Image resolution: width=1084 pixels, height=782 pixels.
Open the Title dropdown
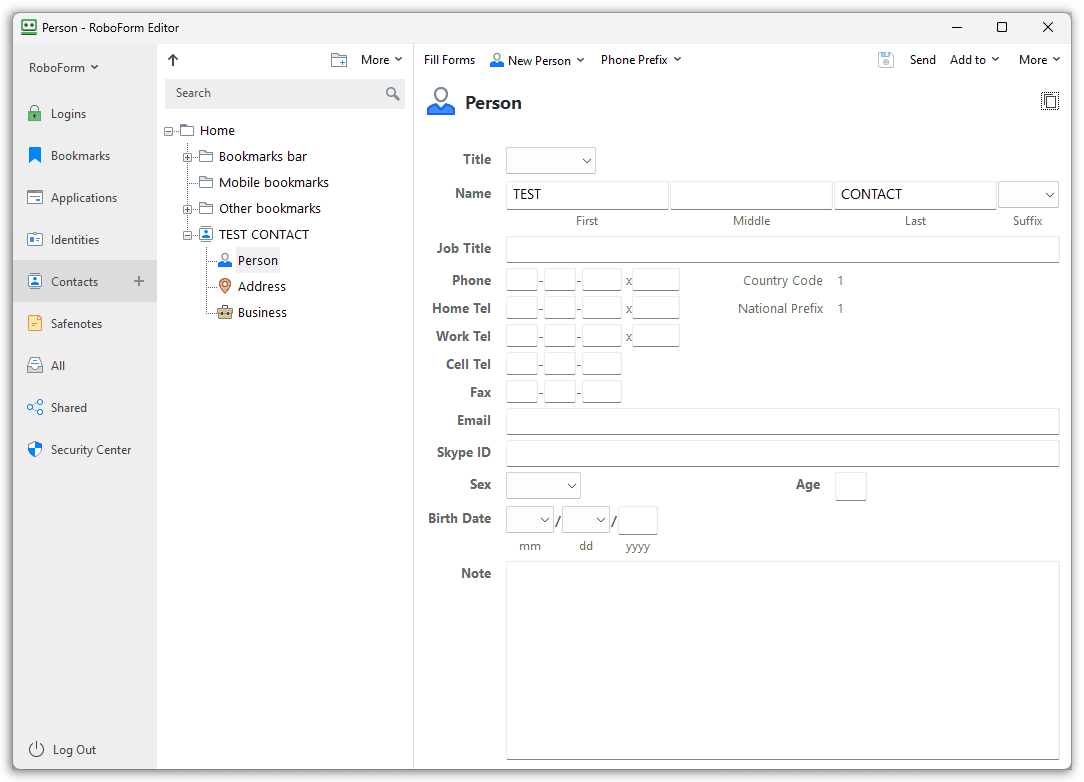(x=551, y=160)
